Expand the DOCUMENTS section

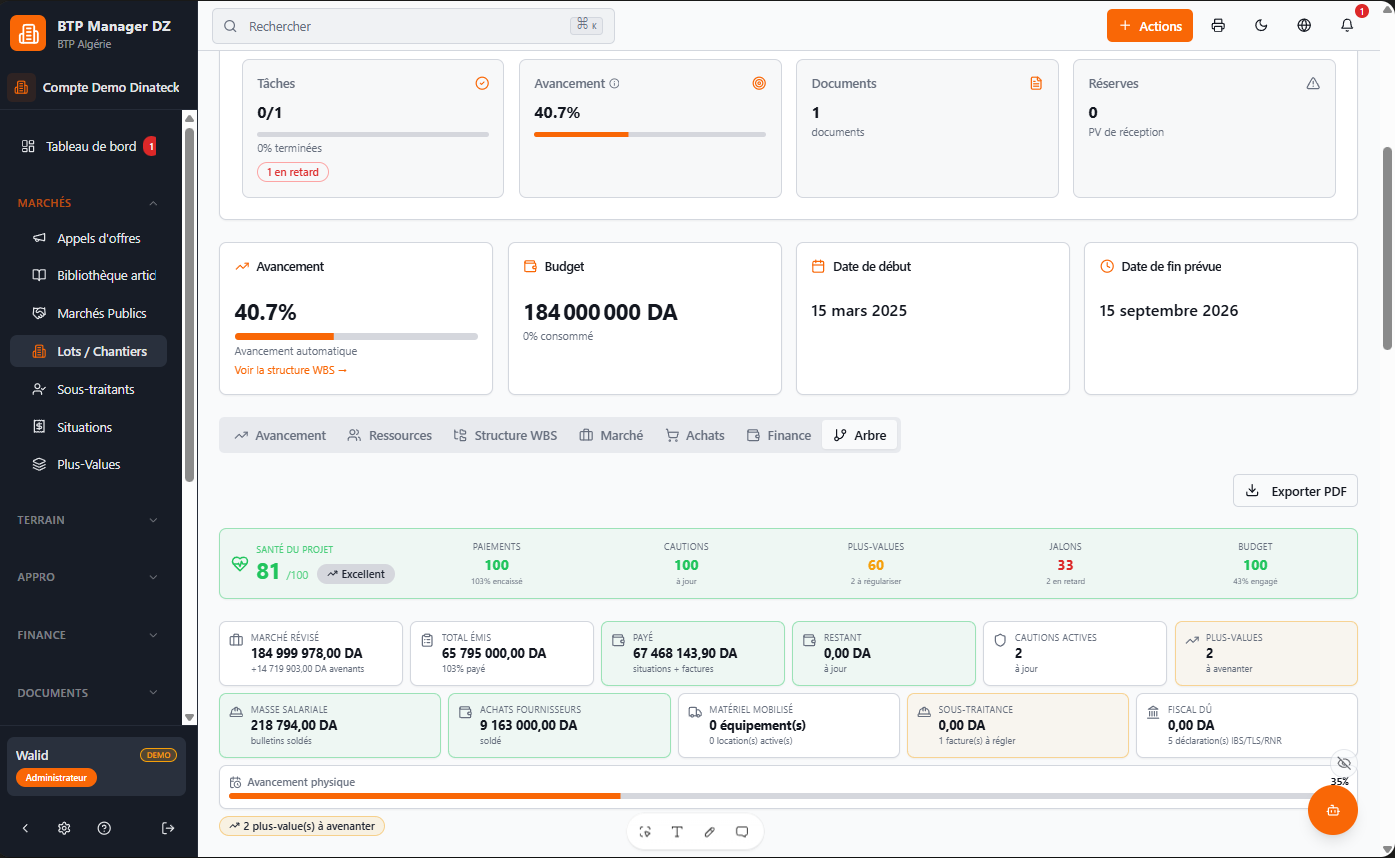[x=88, y=693]
